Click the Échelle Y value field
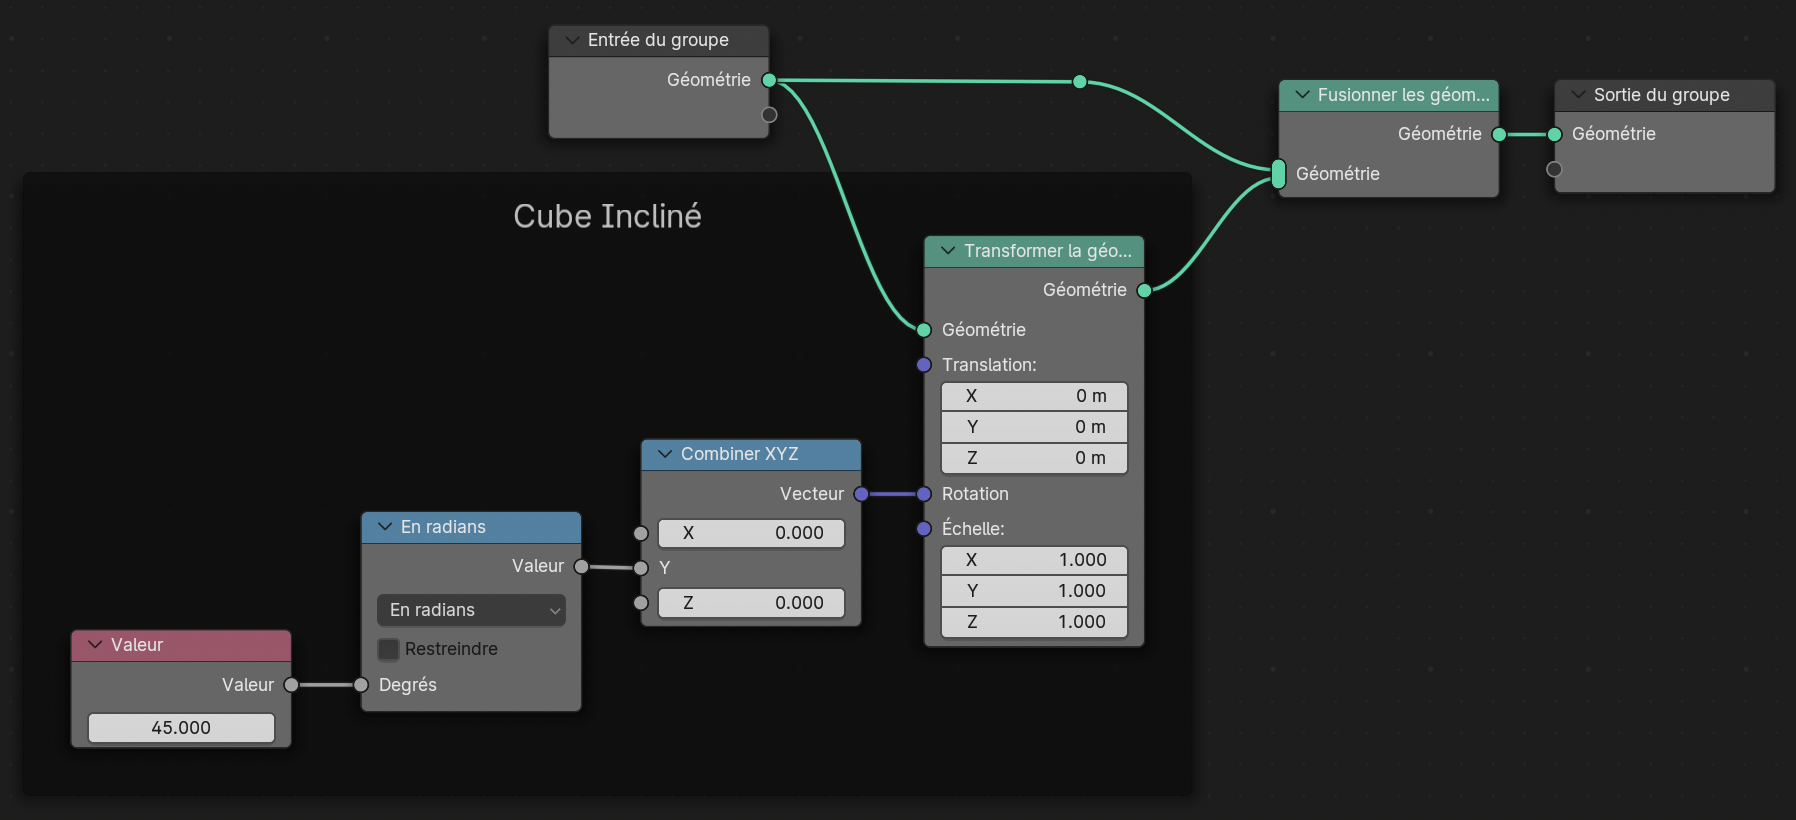This screenshot has width=1796, height=820. [x=1034, y=591]
